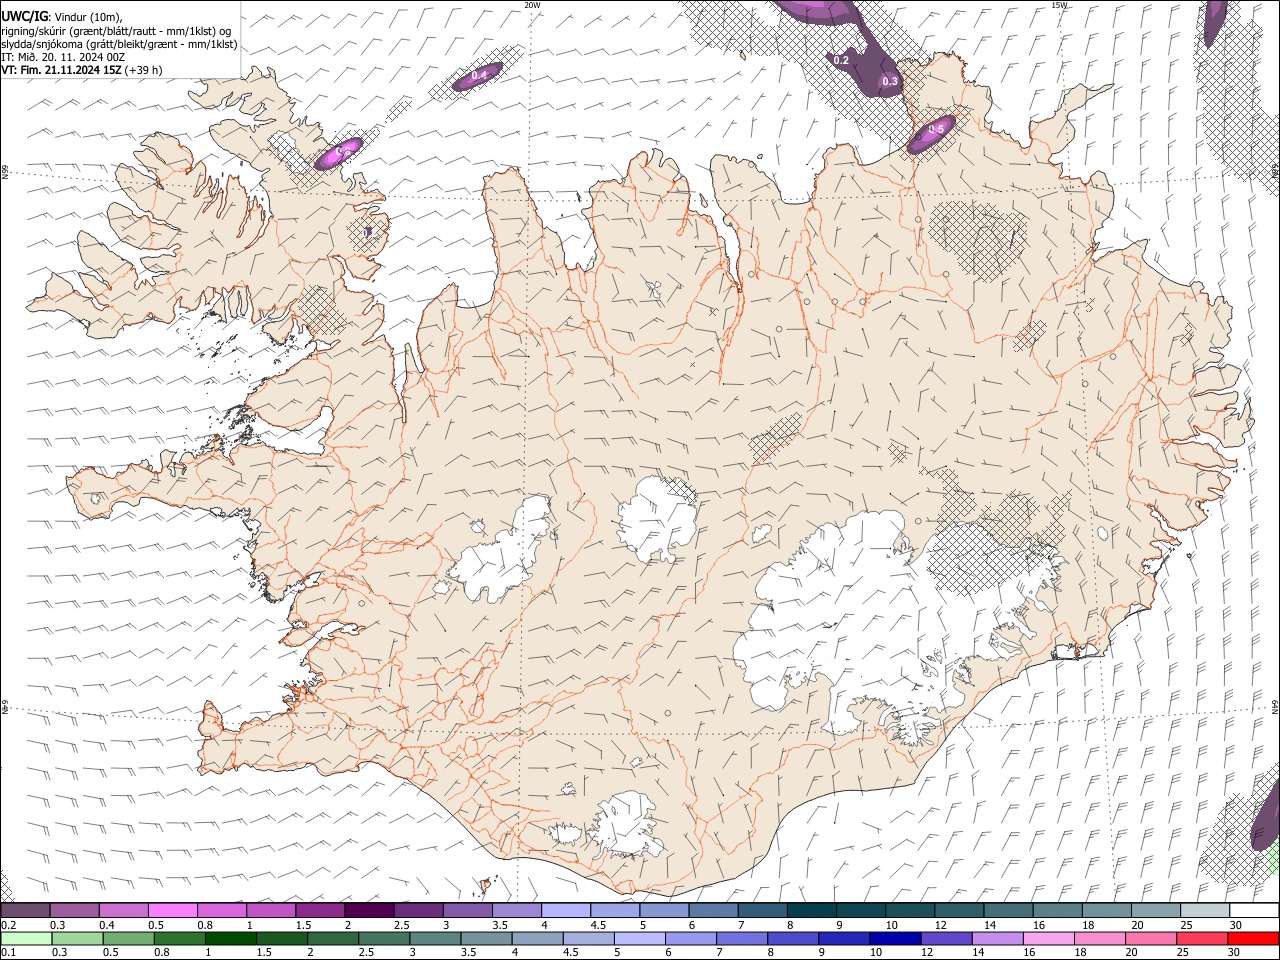Click the crimson 25–30 swatch in lower scale
Viewport: 1280px width, 960px height.
click(x=1201, y=938)
